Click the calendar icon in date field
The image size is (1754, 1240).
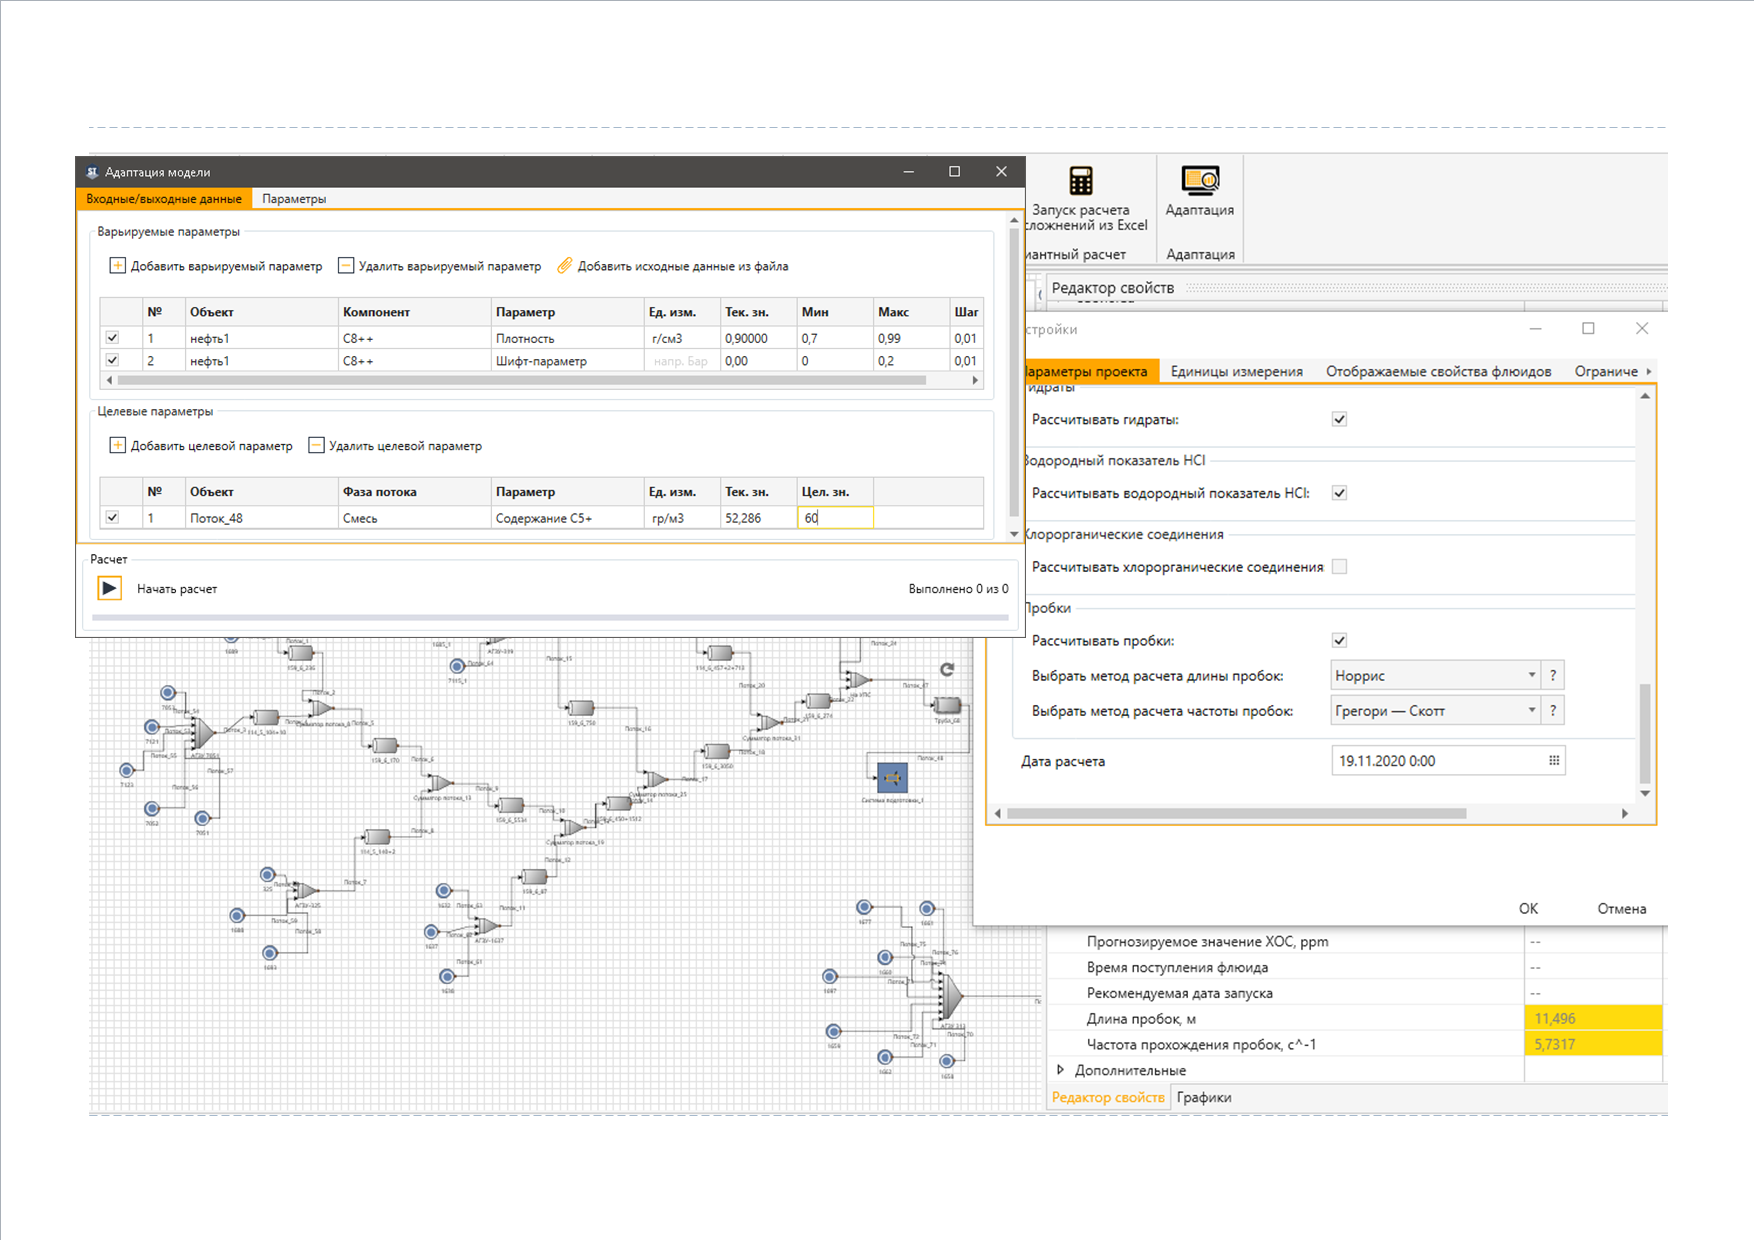click(1554, 760)
